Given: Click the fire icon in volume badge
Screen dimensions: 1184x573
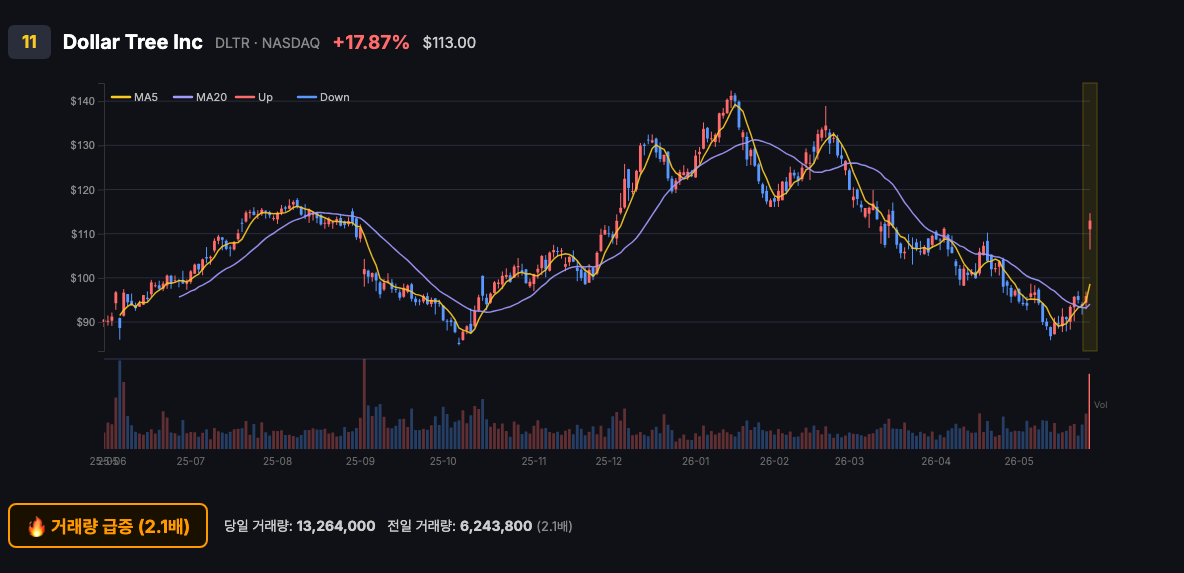Looking at the screenshot, I should tap(36, 526).
